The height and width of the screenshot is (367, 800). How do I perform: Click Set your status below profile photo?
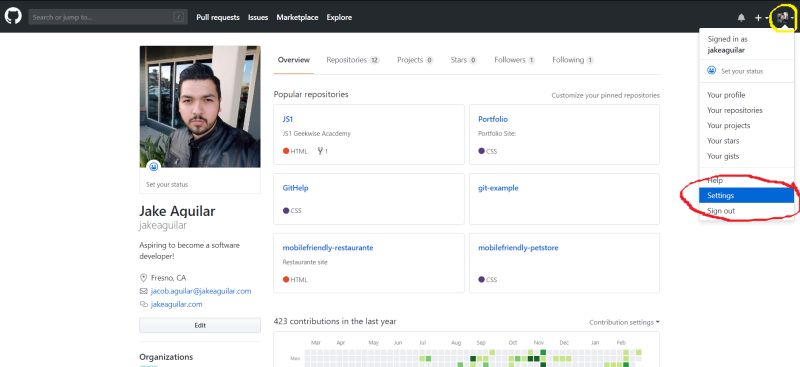tap(167, 184)
